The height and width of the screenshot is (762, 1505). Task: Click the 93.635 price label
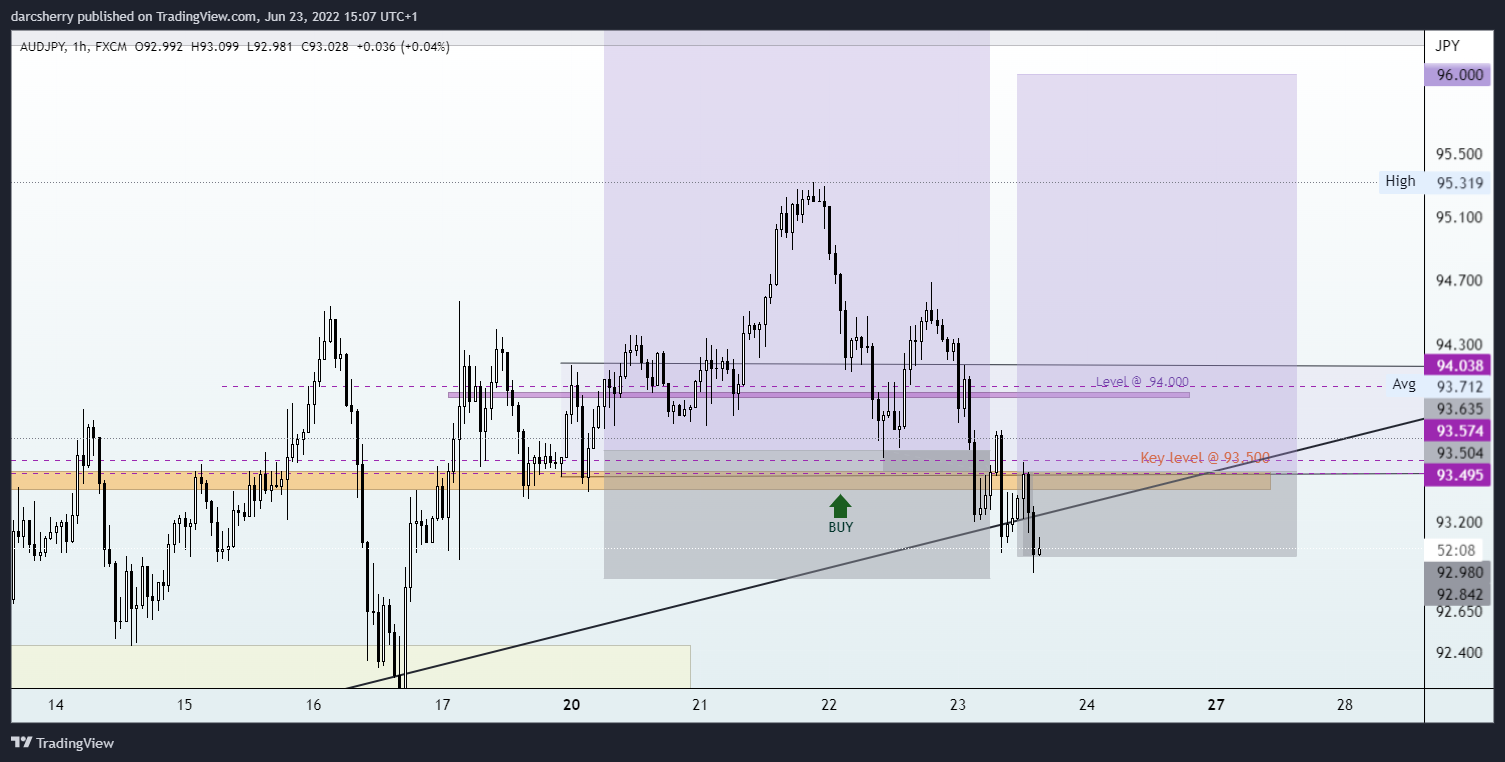tap(1458, 408)
